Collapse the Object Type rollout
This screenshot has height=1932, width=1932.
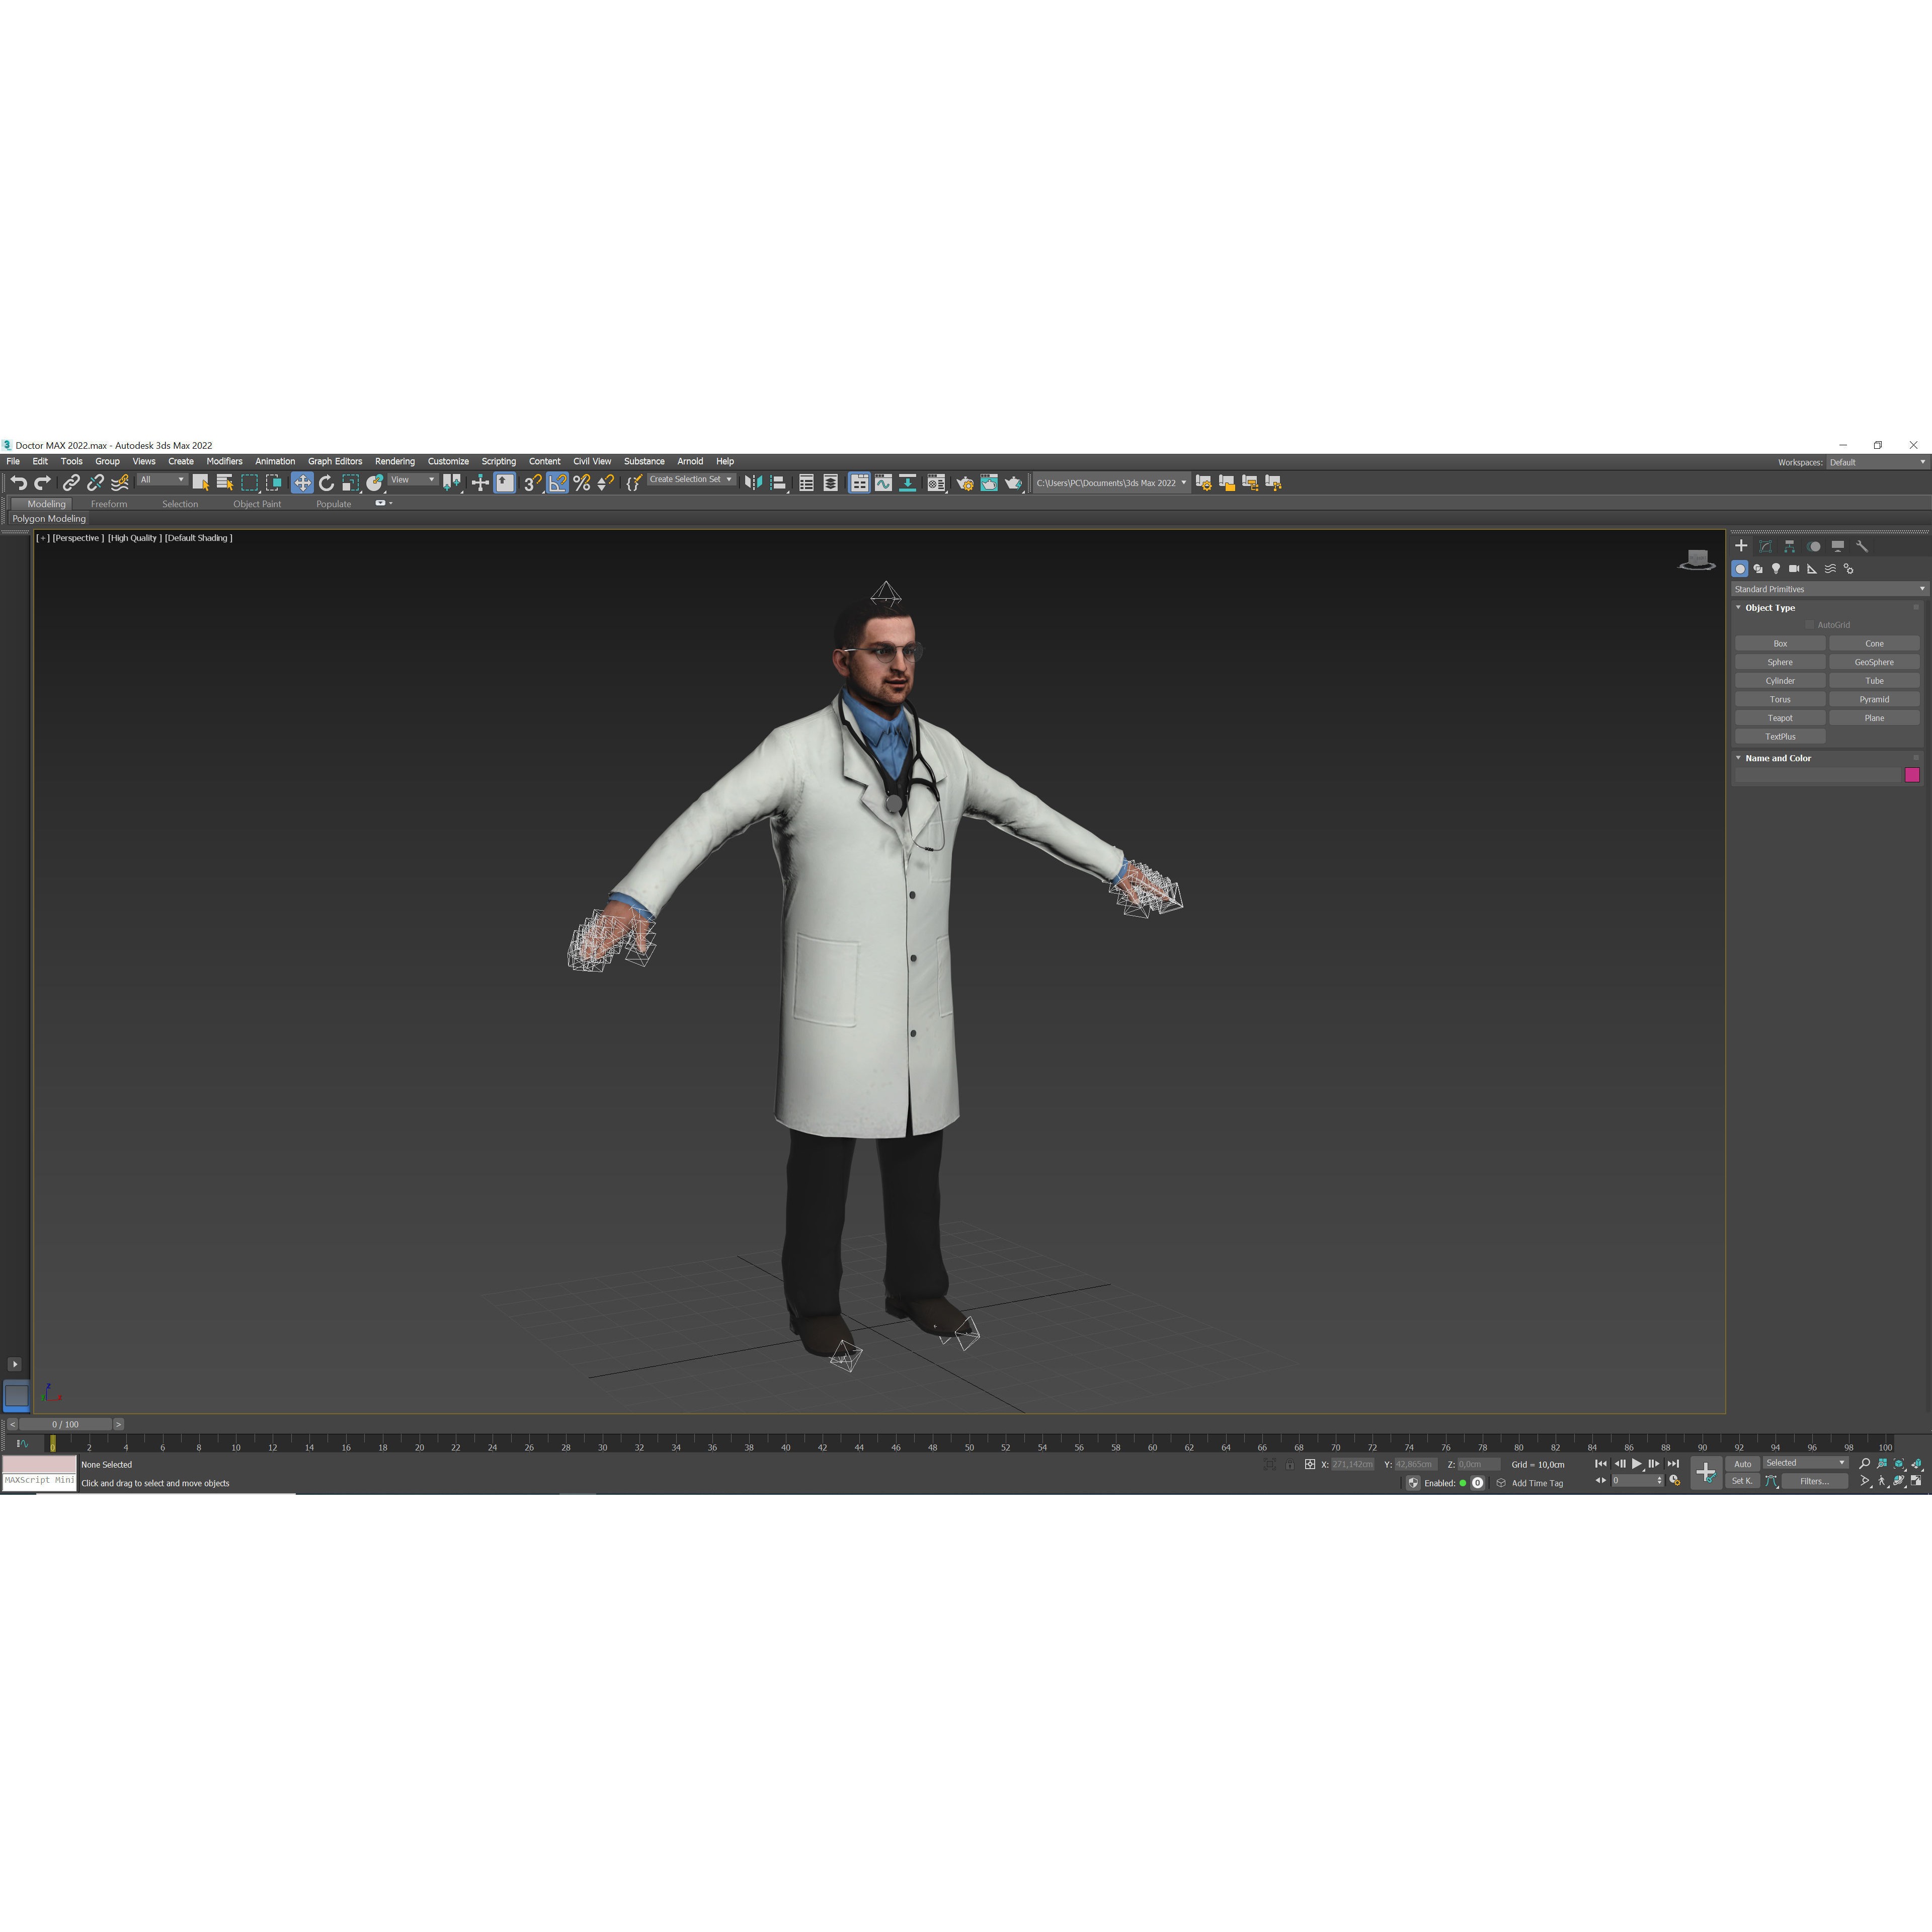point(1738,608)
